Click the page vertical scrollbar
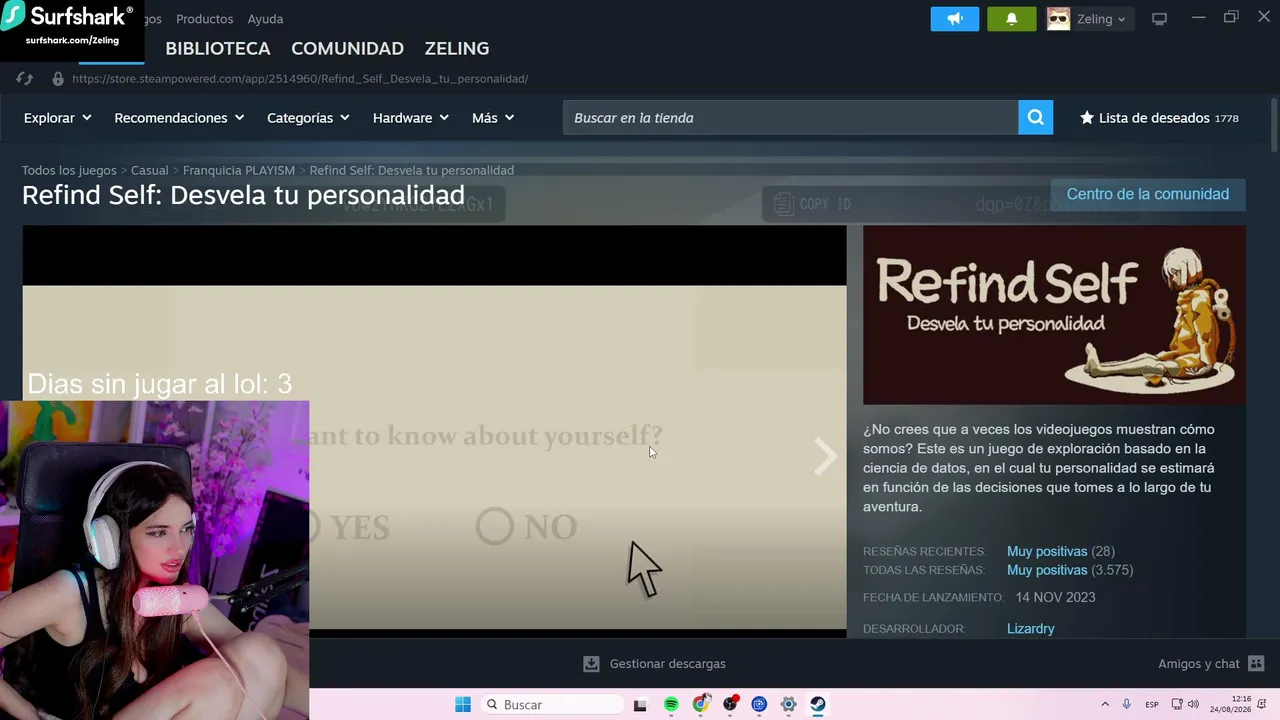The image size is (1280, 720). pyautogui.click(x=1273, y=125)
